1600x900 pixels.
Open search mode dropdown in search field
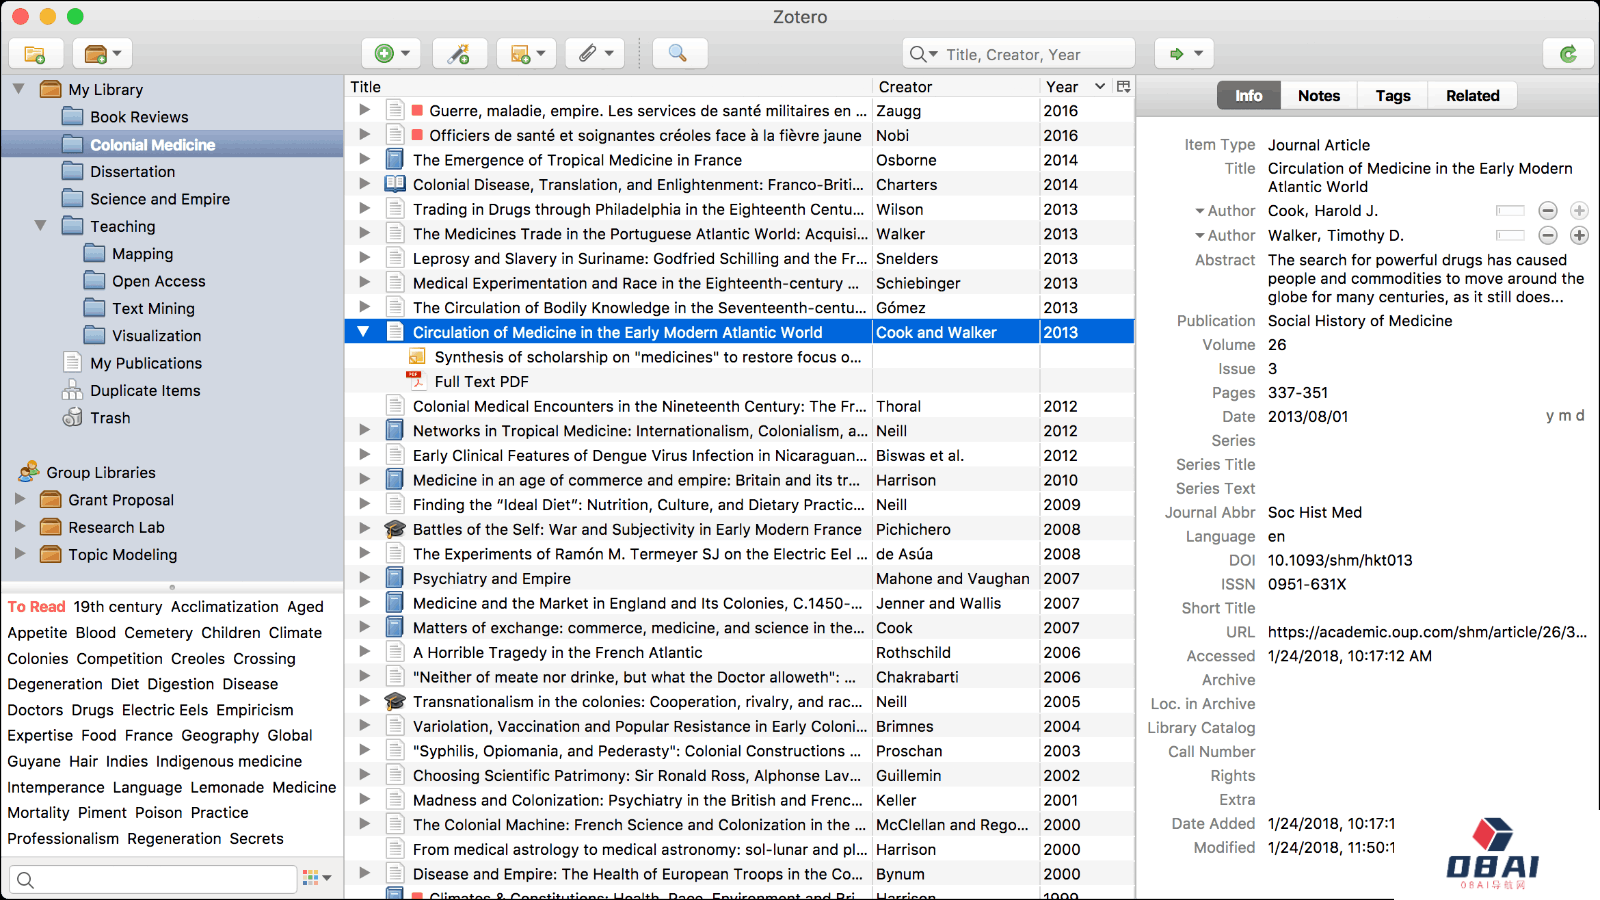pos(924,54)
